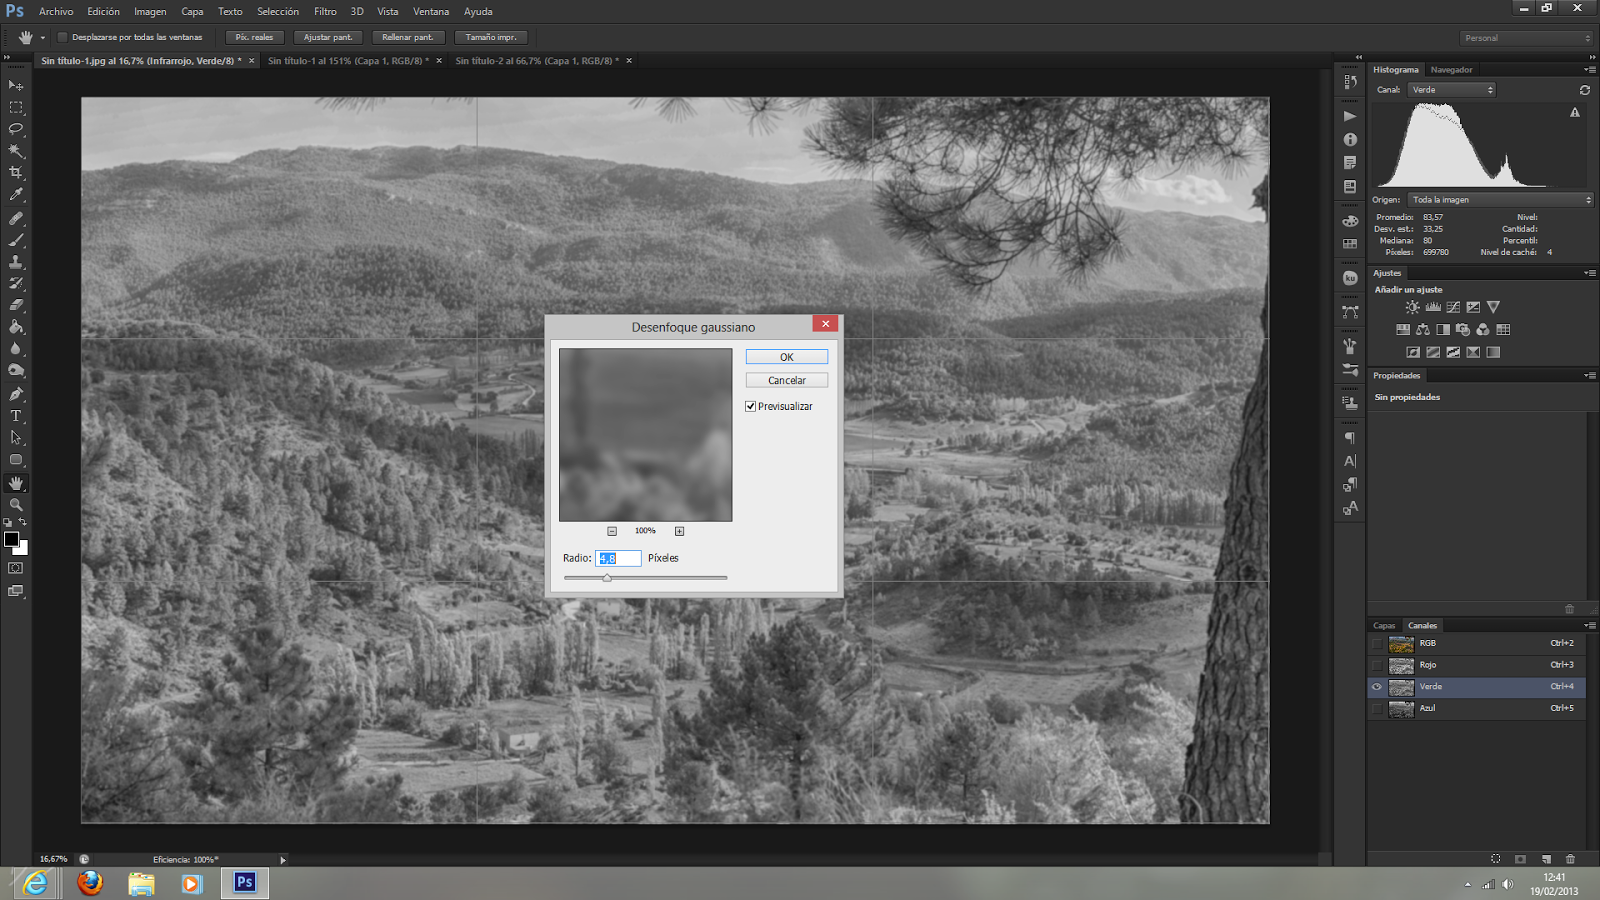Refresh the histogram with uncached data
Viewport: 1600px width, 900px height.
pyautogui.click(x=1585, y=90)
